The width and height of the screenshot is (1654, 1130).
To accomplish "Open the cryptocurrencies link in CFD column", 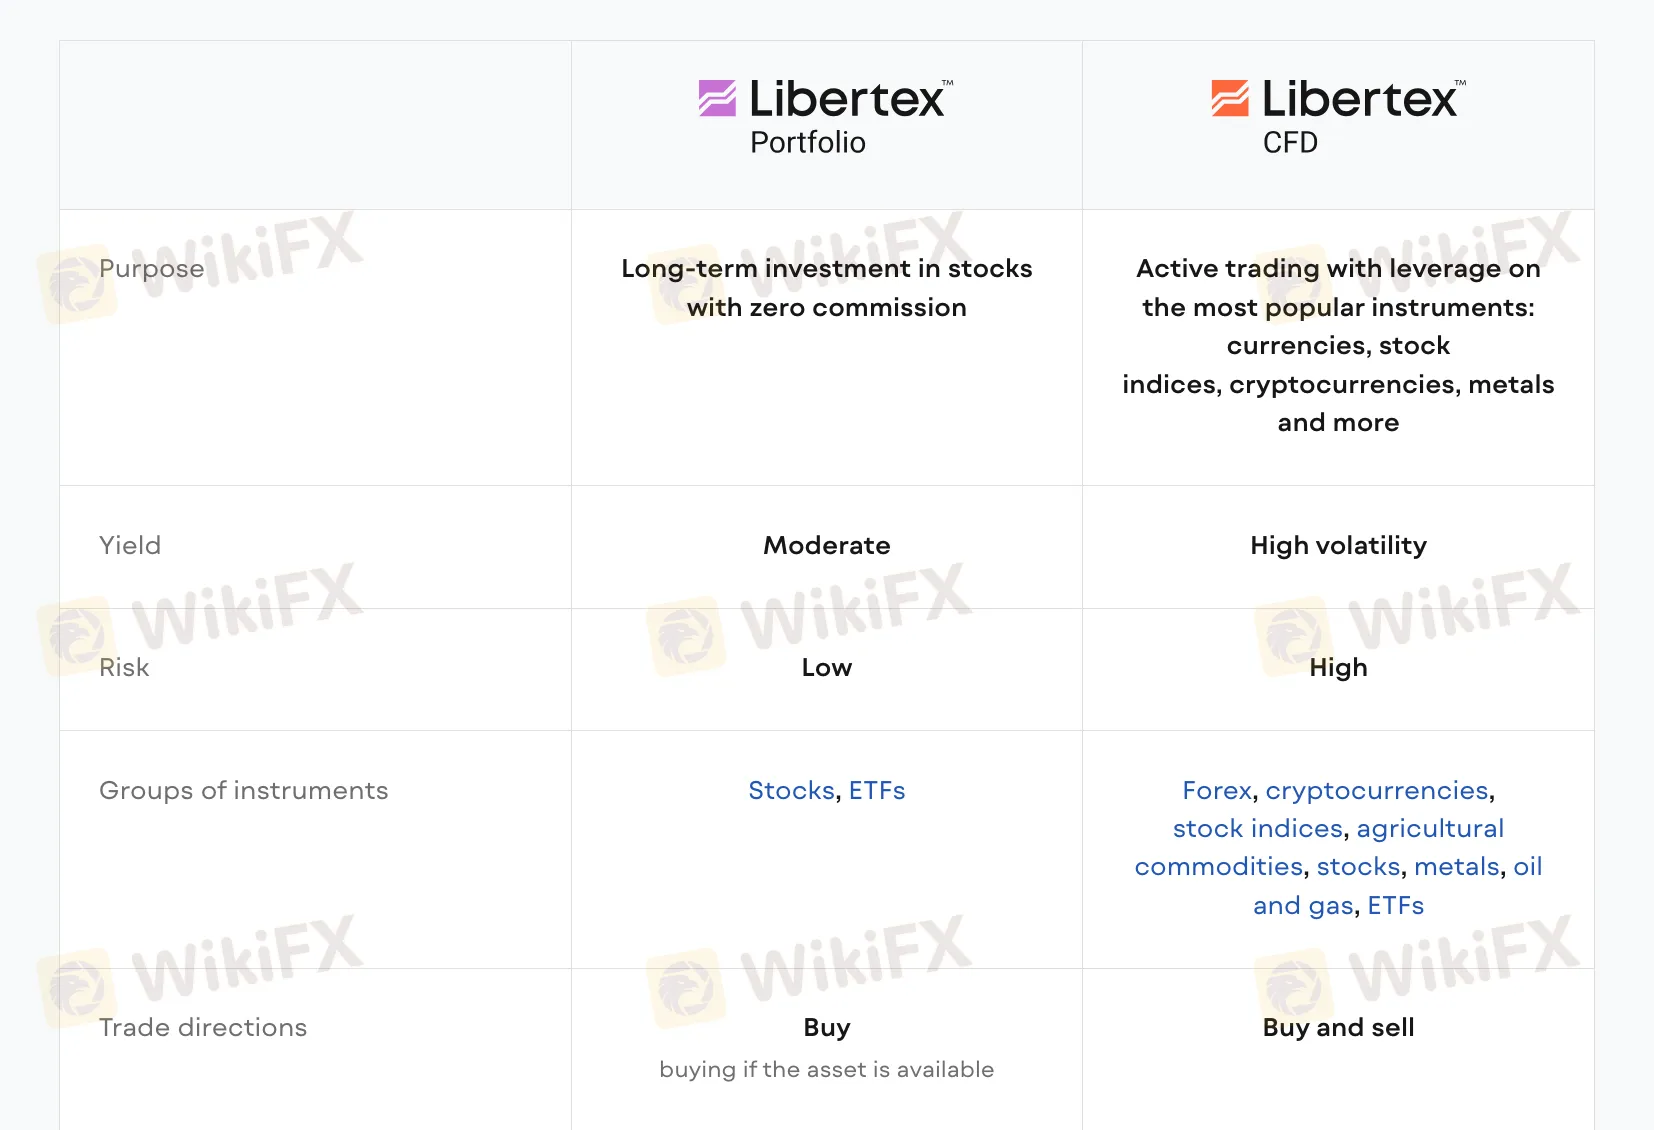I will click(x=1377, y=790).
